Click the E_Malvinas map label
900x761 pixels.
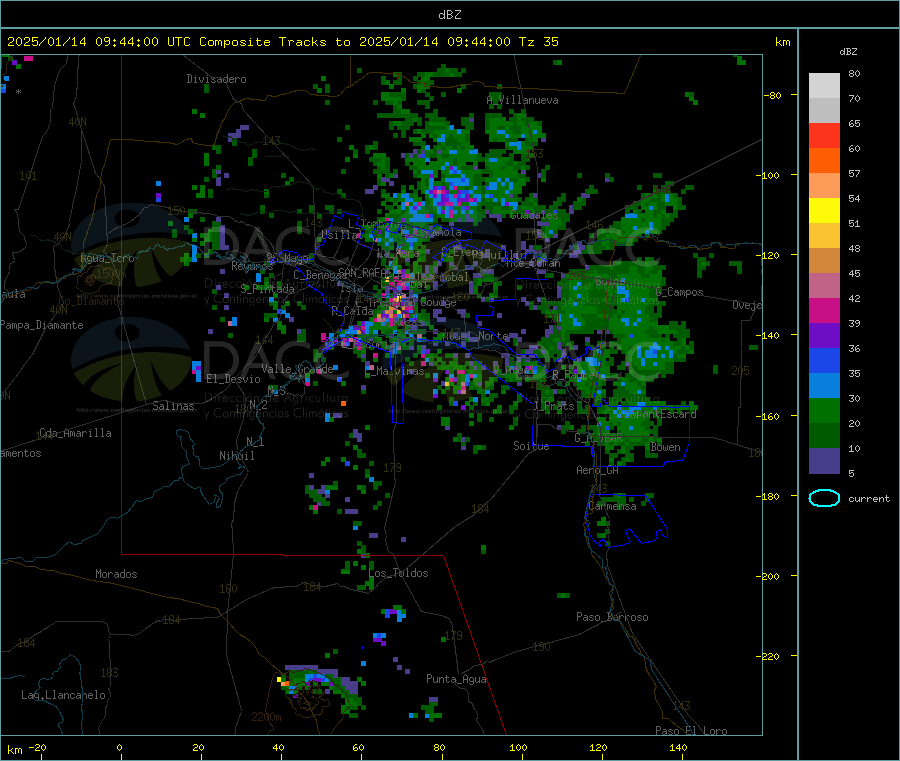[395, 371]
